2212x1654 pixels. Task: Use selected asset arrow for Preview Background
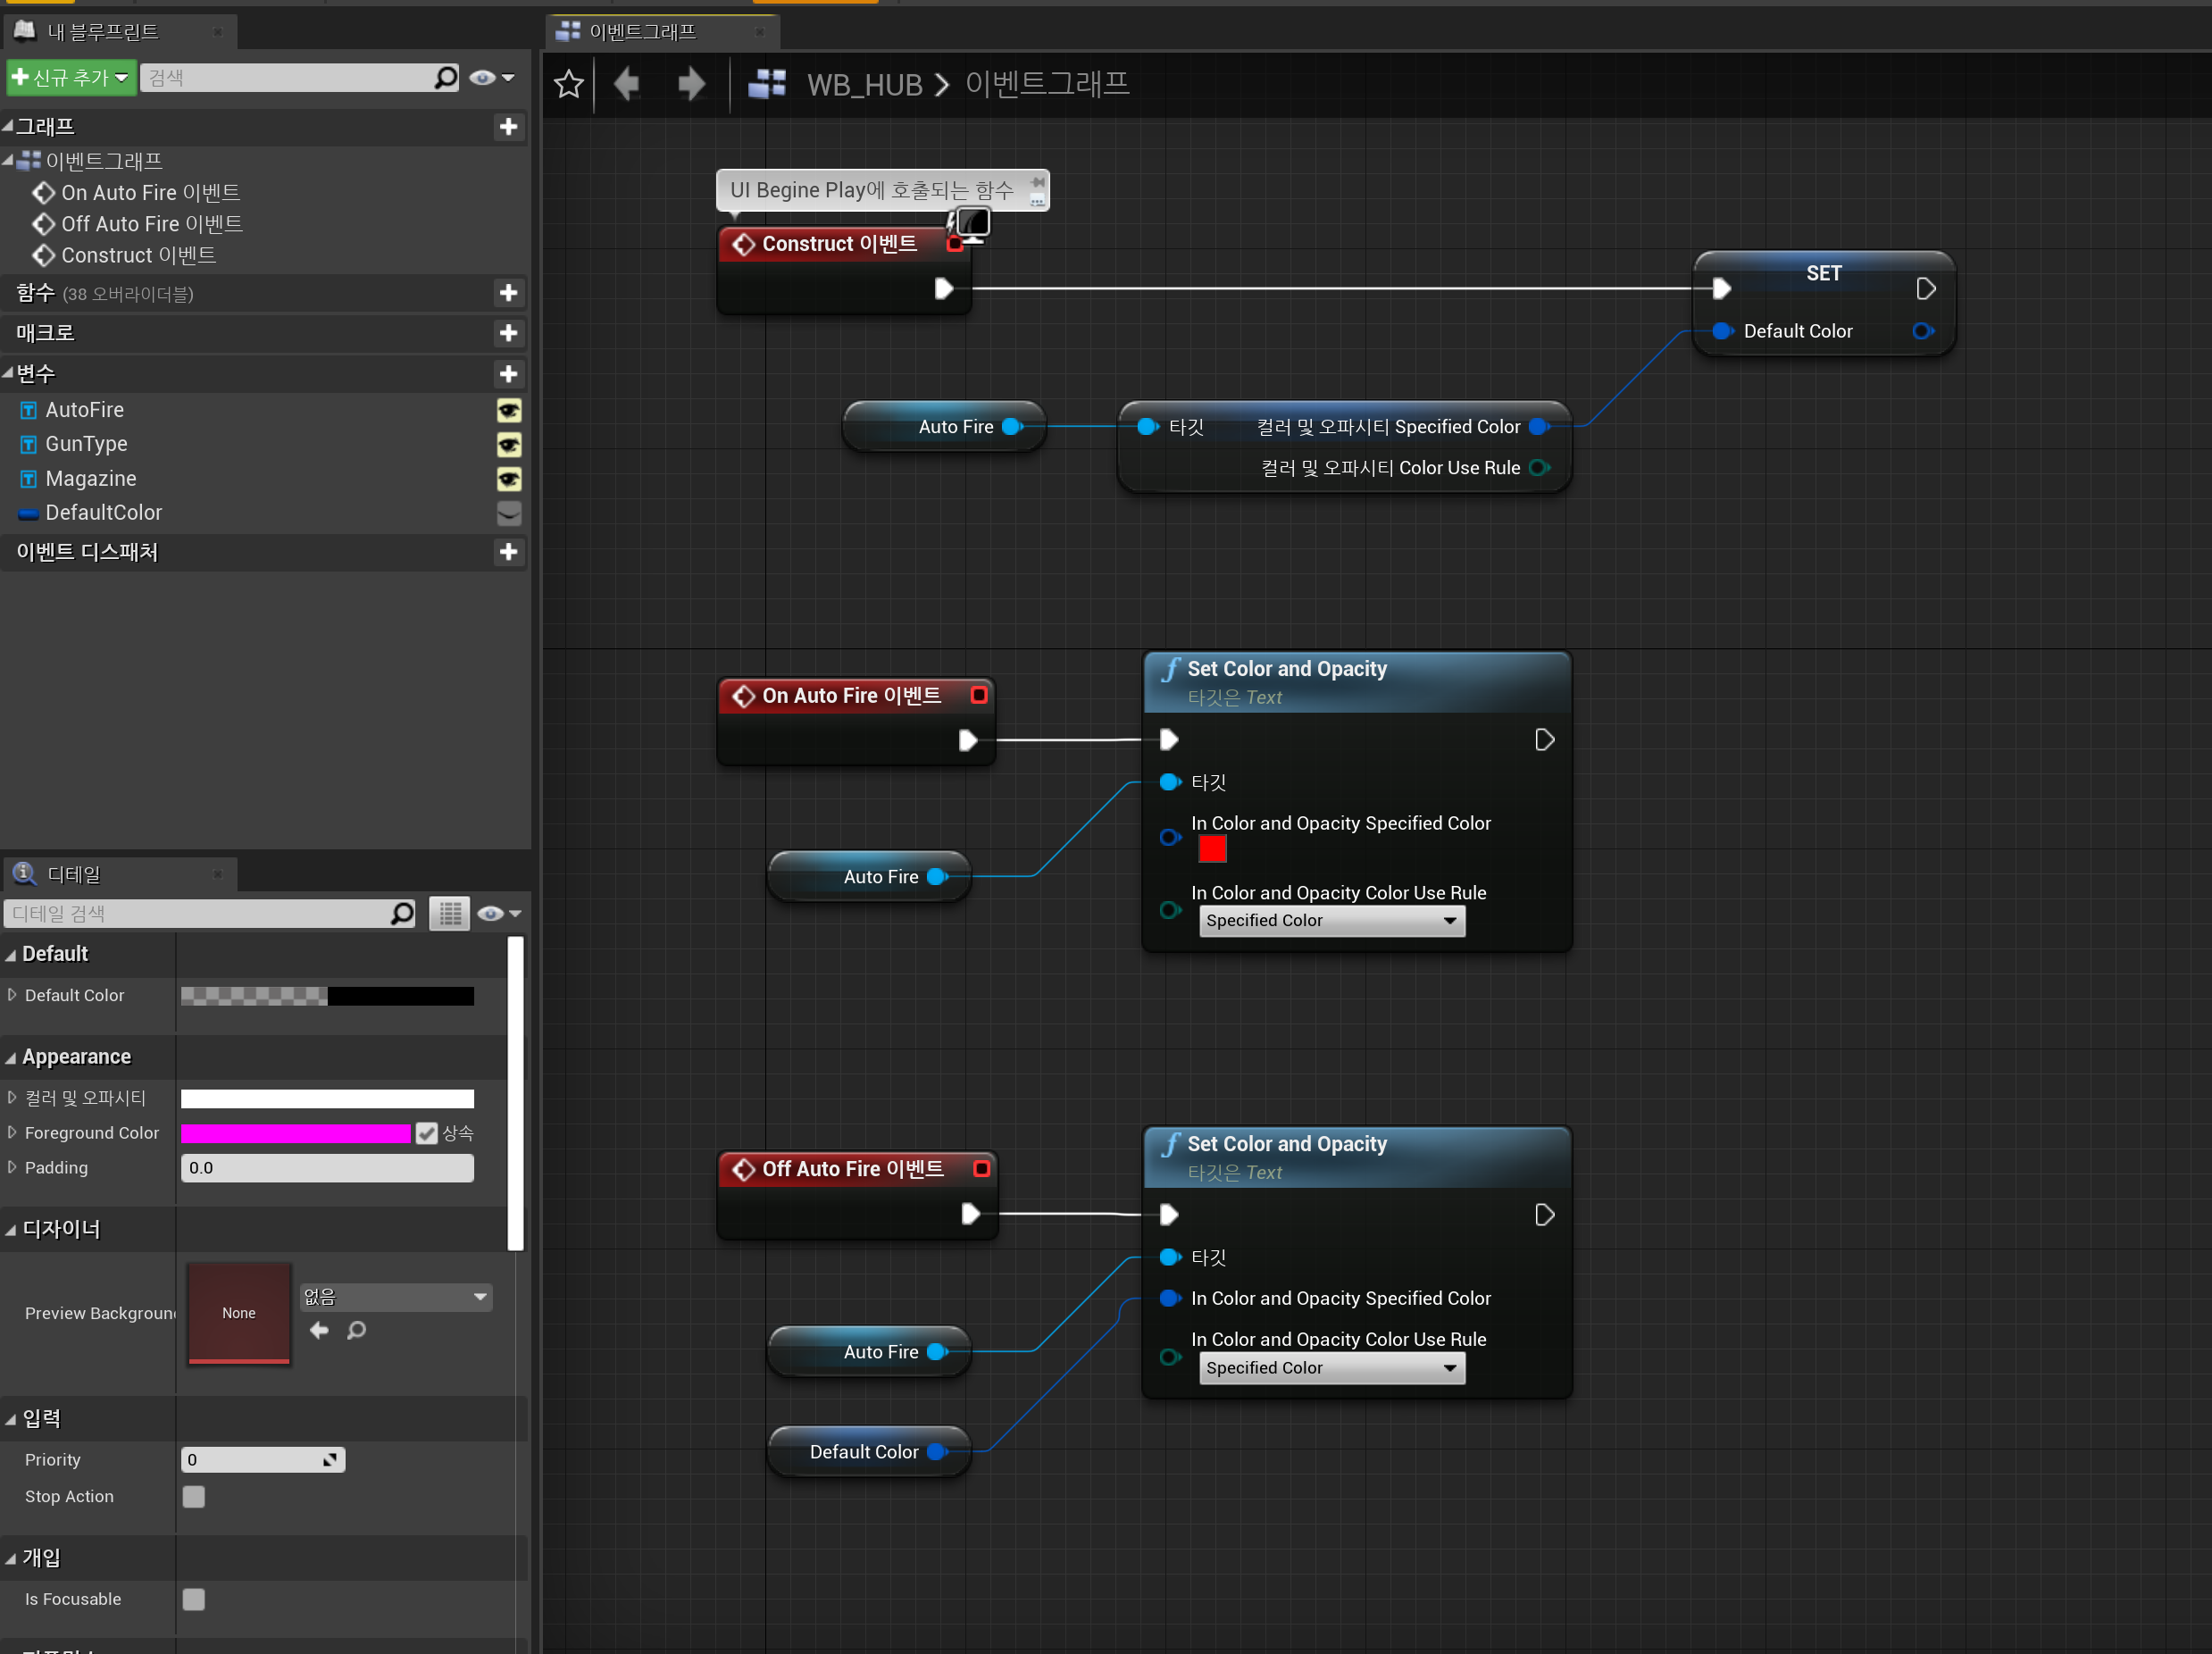(319, 1330)
